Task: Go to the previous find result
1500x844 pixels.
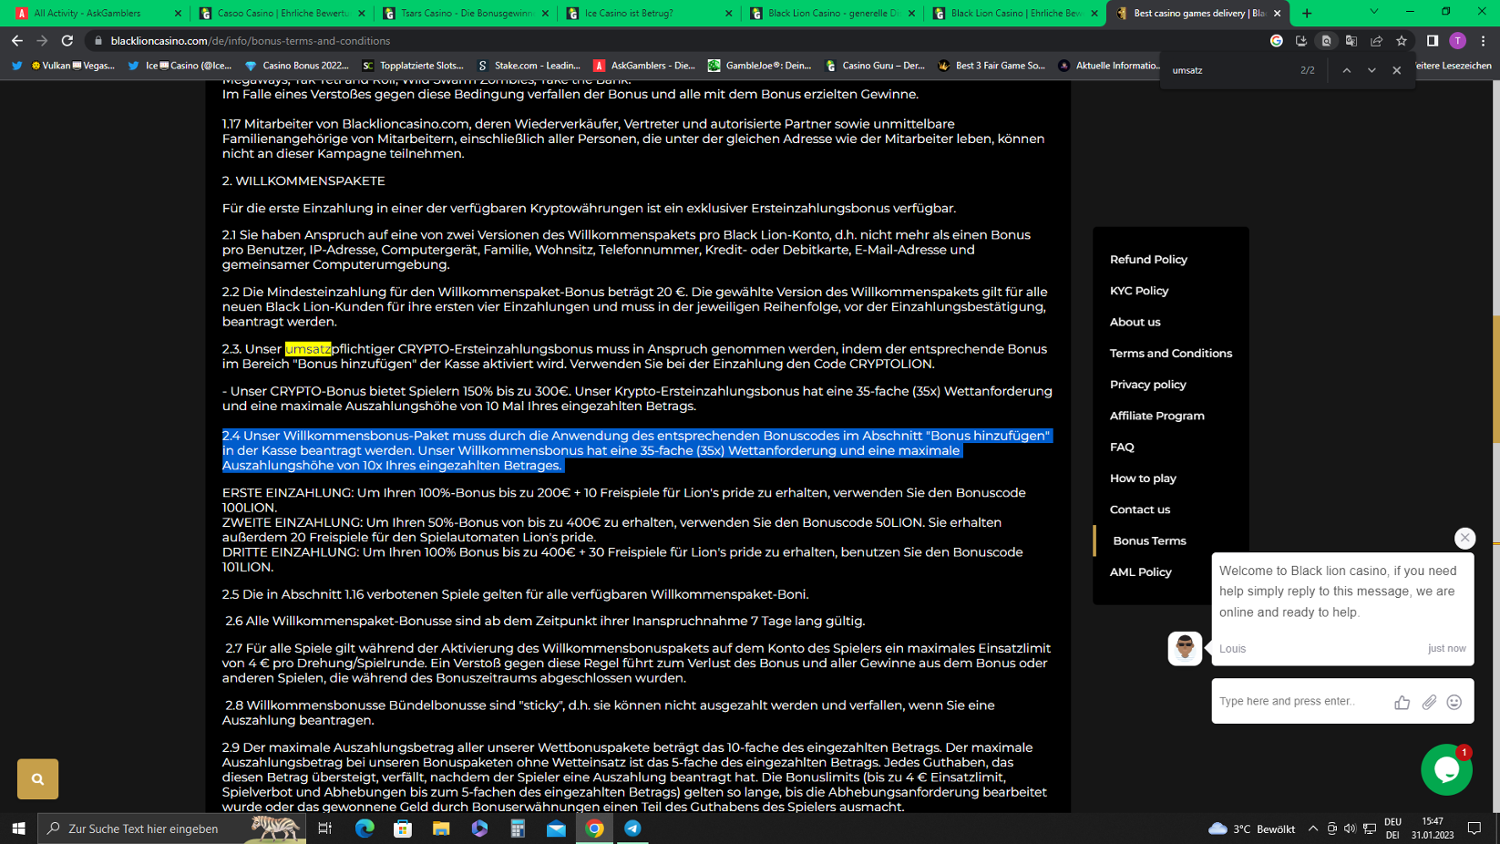Action: coord(1346,71)
